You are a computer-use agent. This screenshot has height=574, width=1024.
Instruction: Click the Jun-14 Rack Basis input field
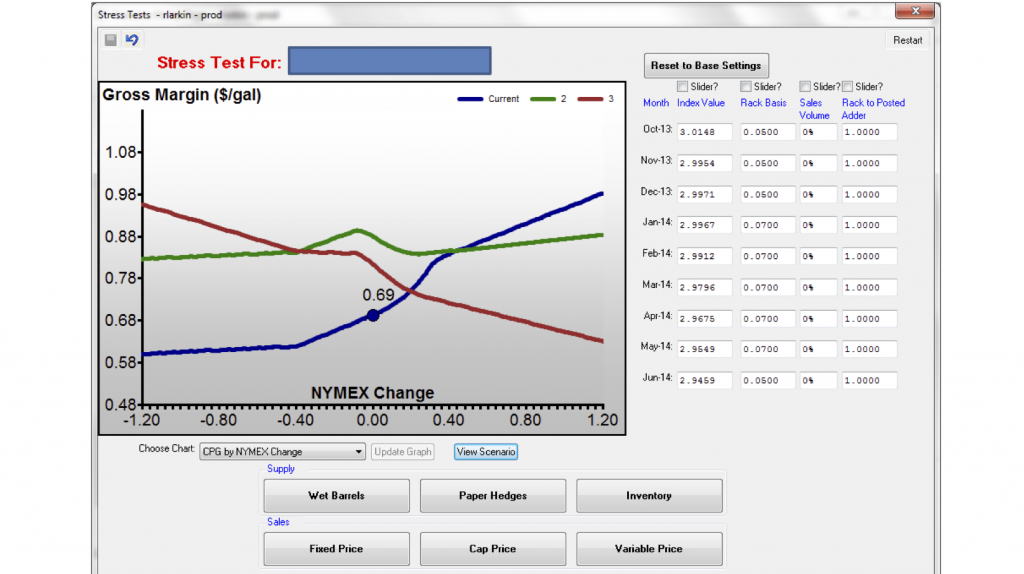[x=767, y=381]
